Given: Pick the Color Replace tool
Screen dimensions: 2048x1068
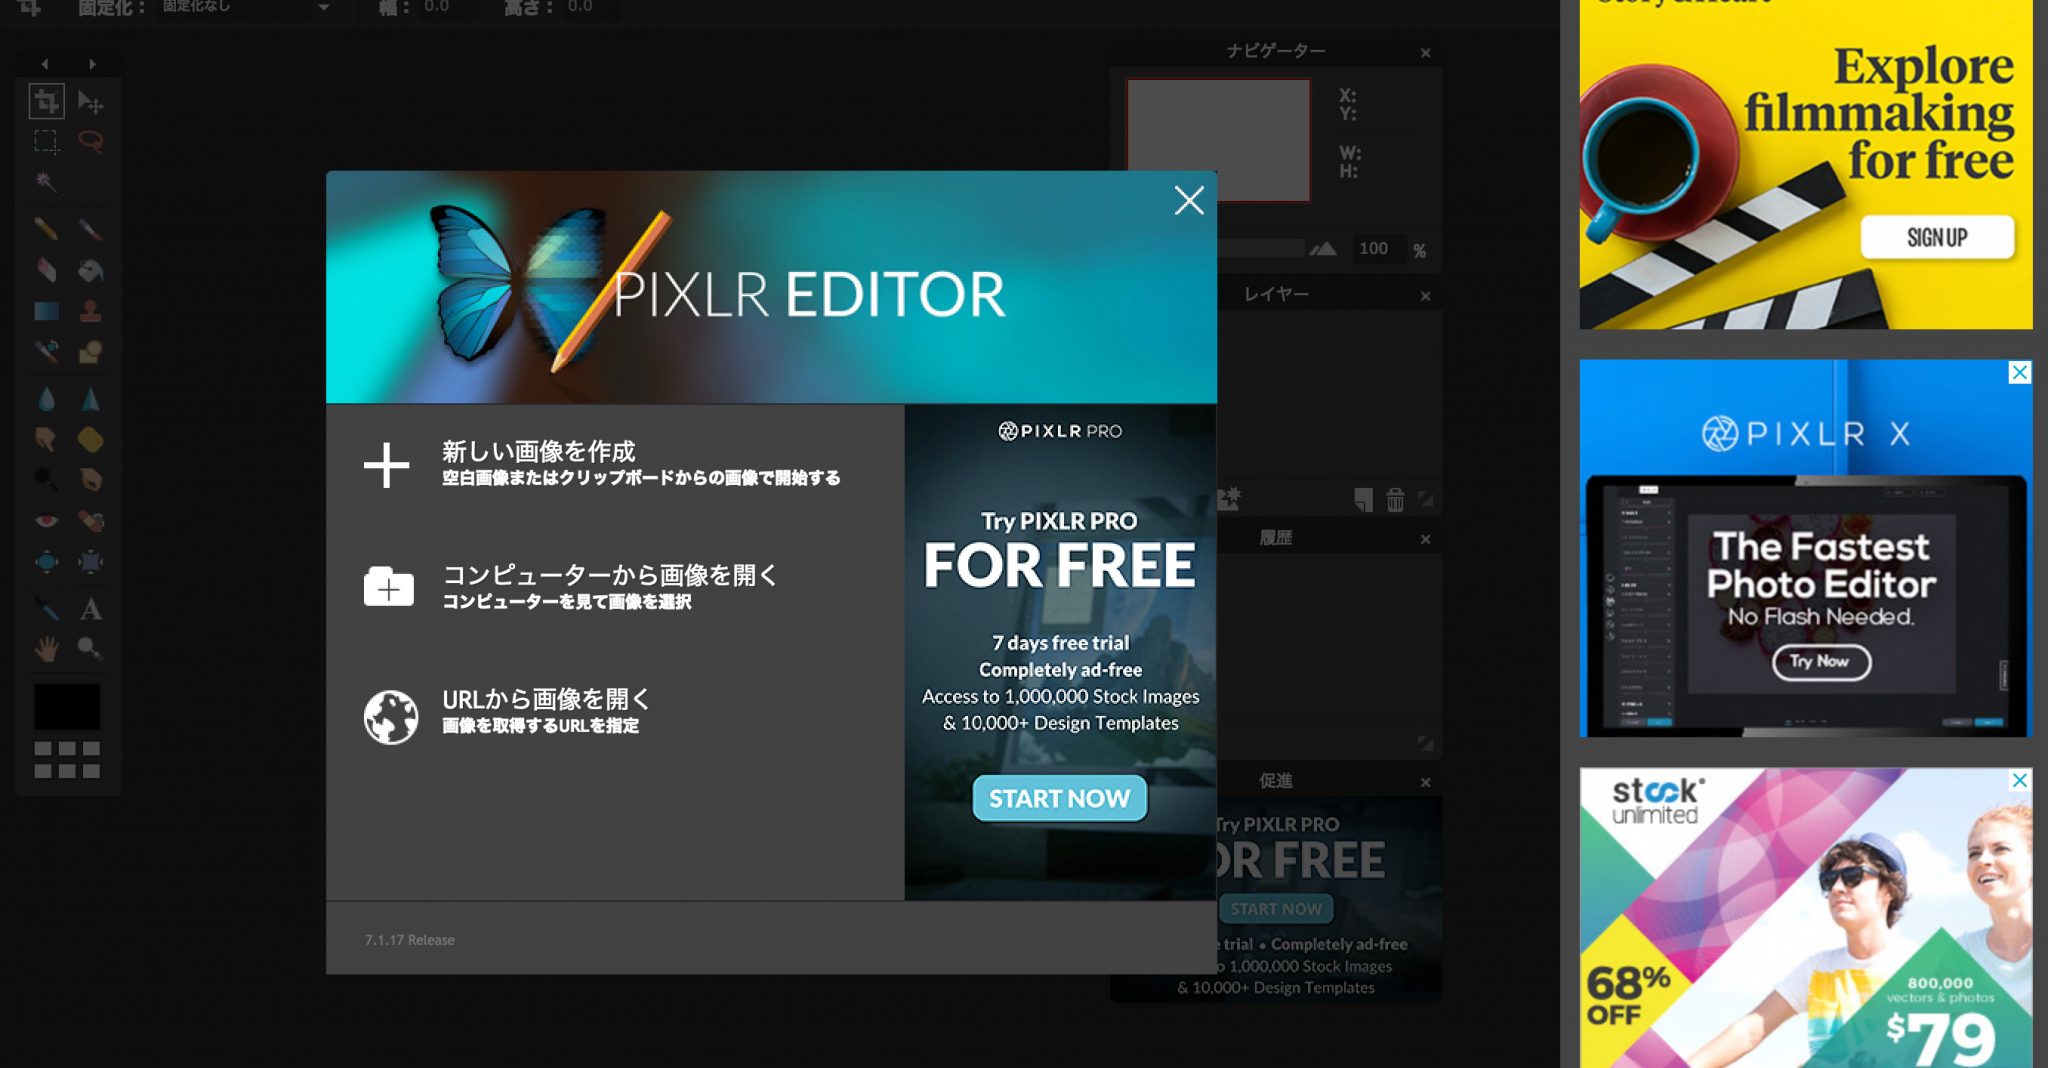Looking at the screenshot, I should (x=46, y=351).
